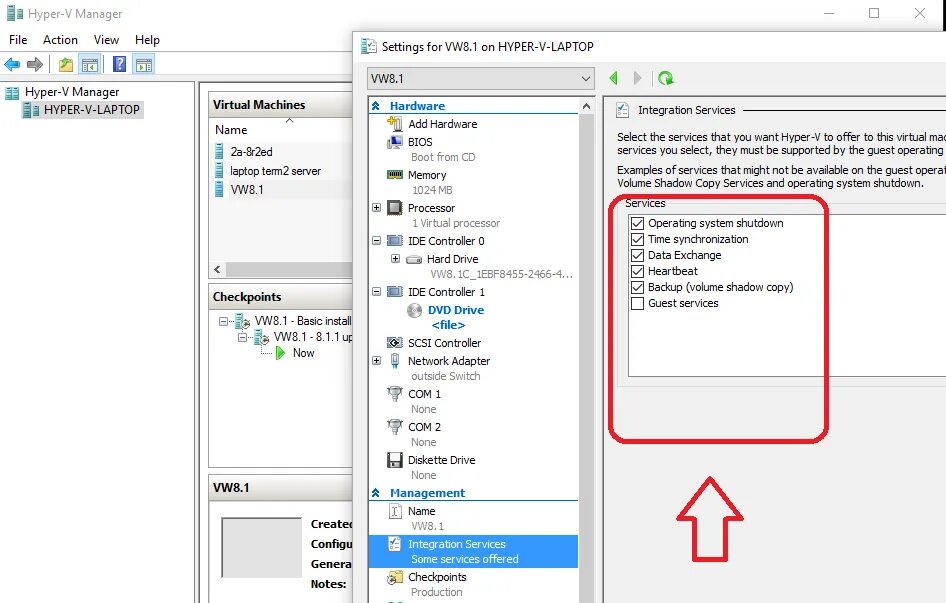Select the Processor hardware item
The image size is (946, 603).
tap(431, 208)
